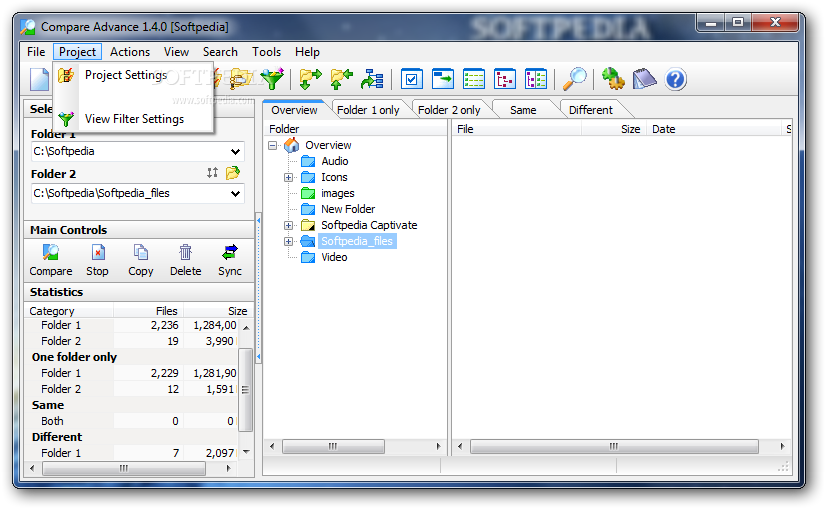This screenshot has height=509, width=826.
Task: Click the green gear tools toolbar icon
Action: (x=613, y=79)
